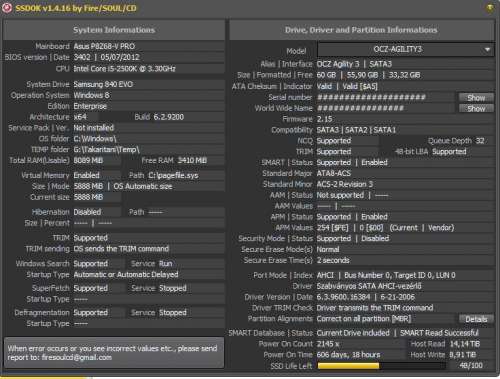Screen dimensions: 500x379
Task: Select Alias value OCZ Agility 3
Action: point(338,64)
